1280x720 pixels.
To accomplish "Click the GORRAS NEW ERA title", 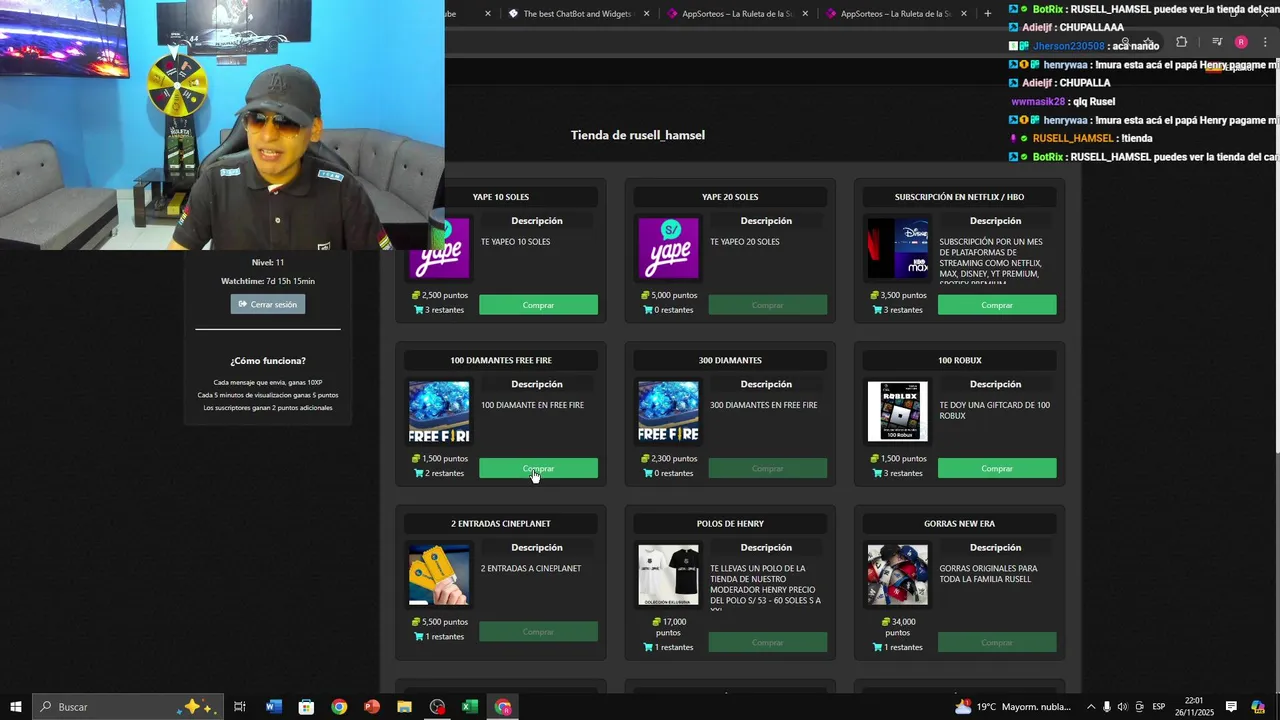I will (959, 524).
